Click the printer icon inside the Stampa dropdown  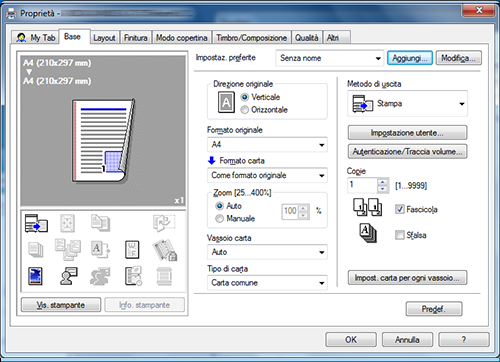pyautogui.click(x=363, y=104)
